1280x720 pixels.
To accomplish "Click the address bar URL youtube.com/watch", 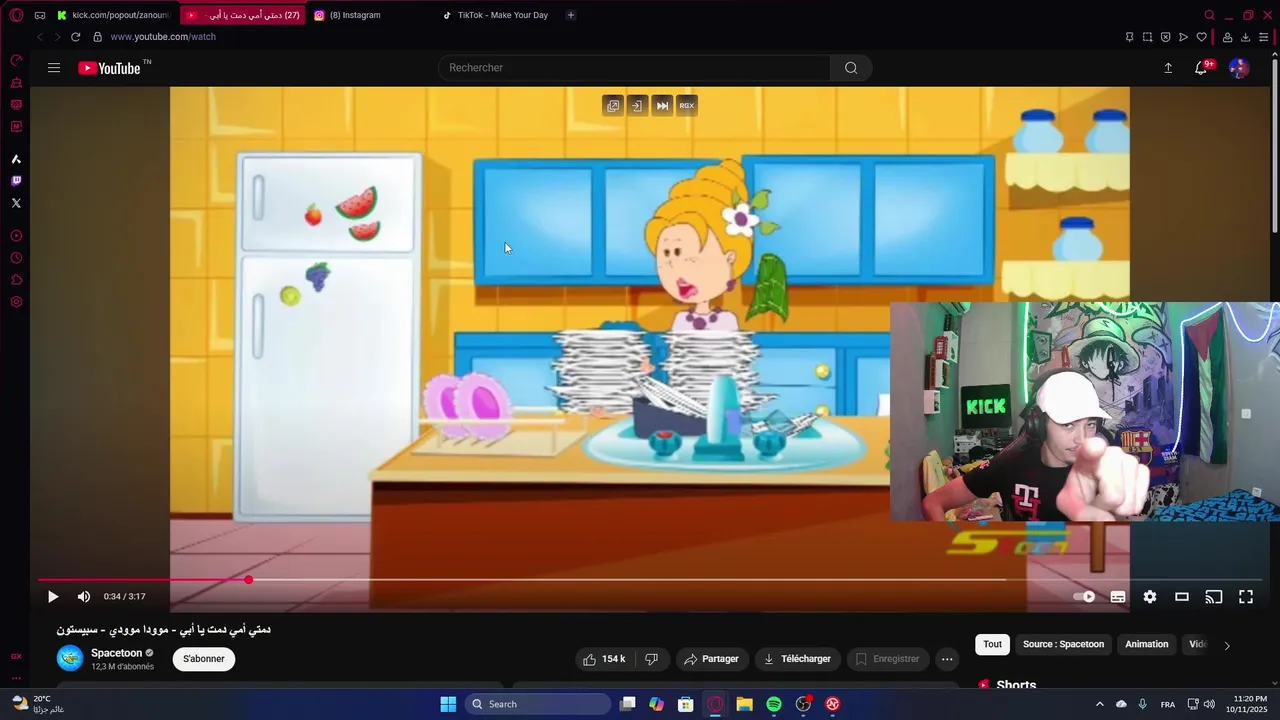I will [163, 37].
